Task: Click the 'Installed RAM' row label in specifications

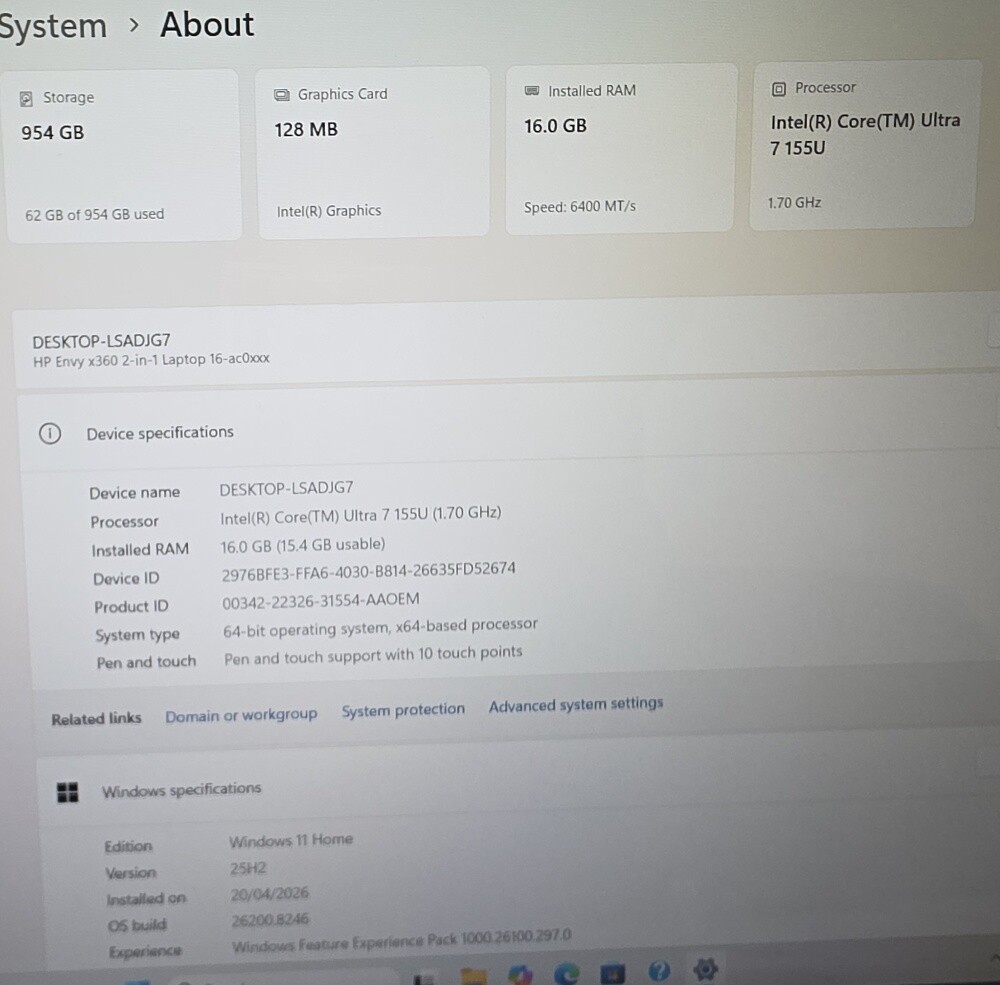Action: point(140,550)
